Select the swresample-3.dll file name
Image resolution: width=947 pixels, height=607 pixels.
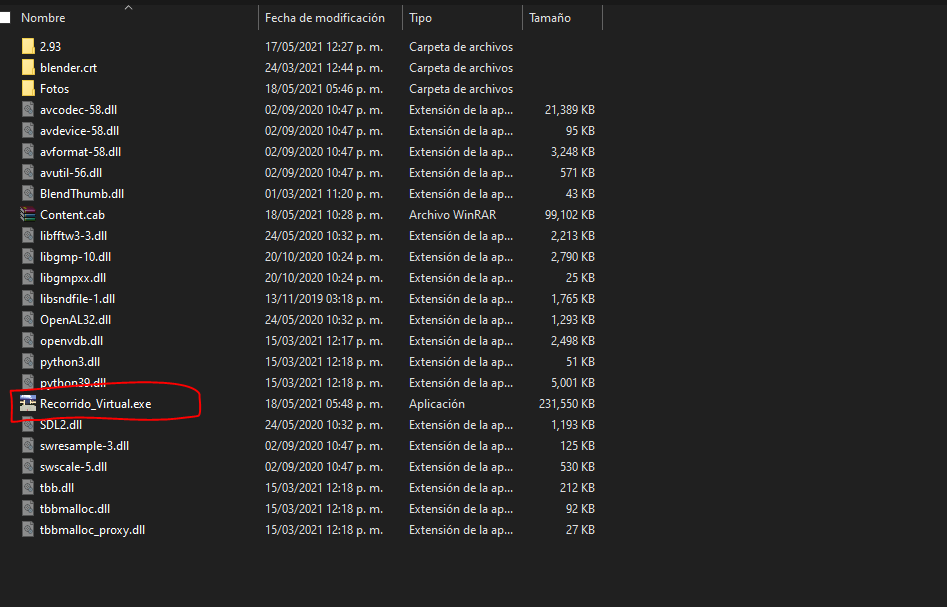click(84, 446)
